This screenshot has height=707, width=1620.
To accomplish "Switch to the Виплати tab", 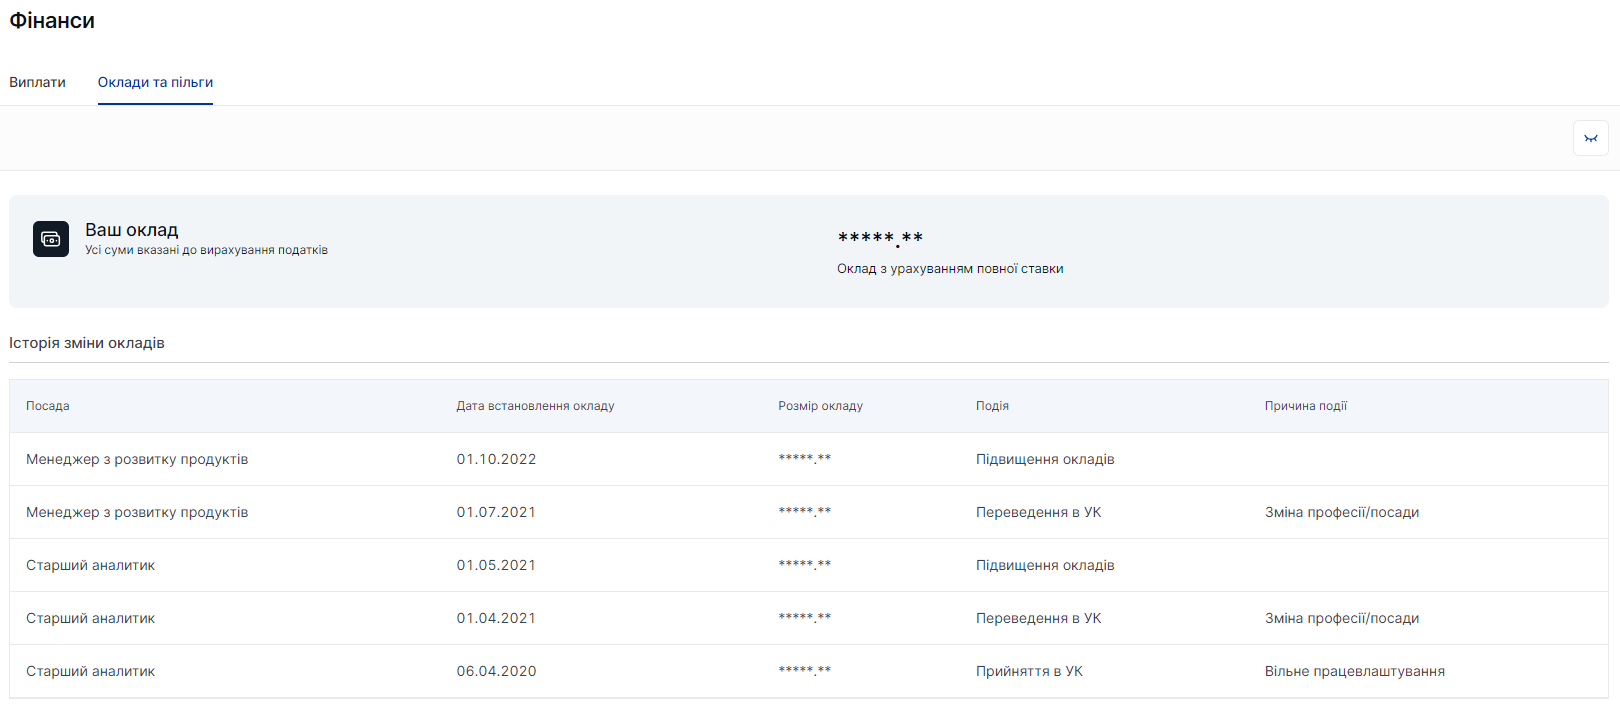I will click(x=37, y=82).
